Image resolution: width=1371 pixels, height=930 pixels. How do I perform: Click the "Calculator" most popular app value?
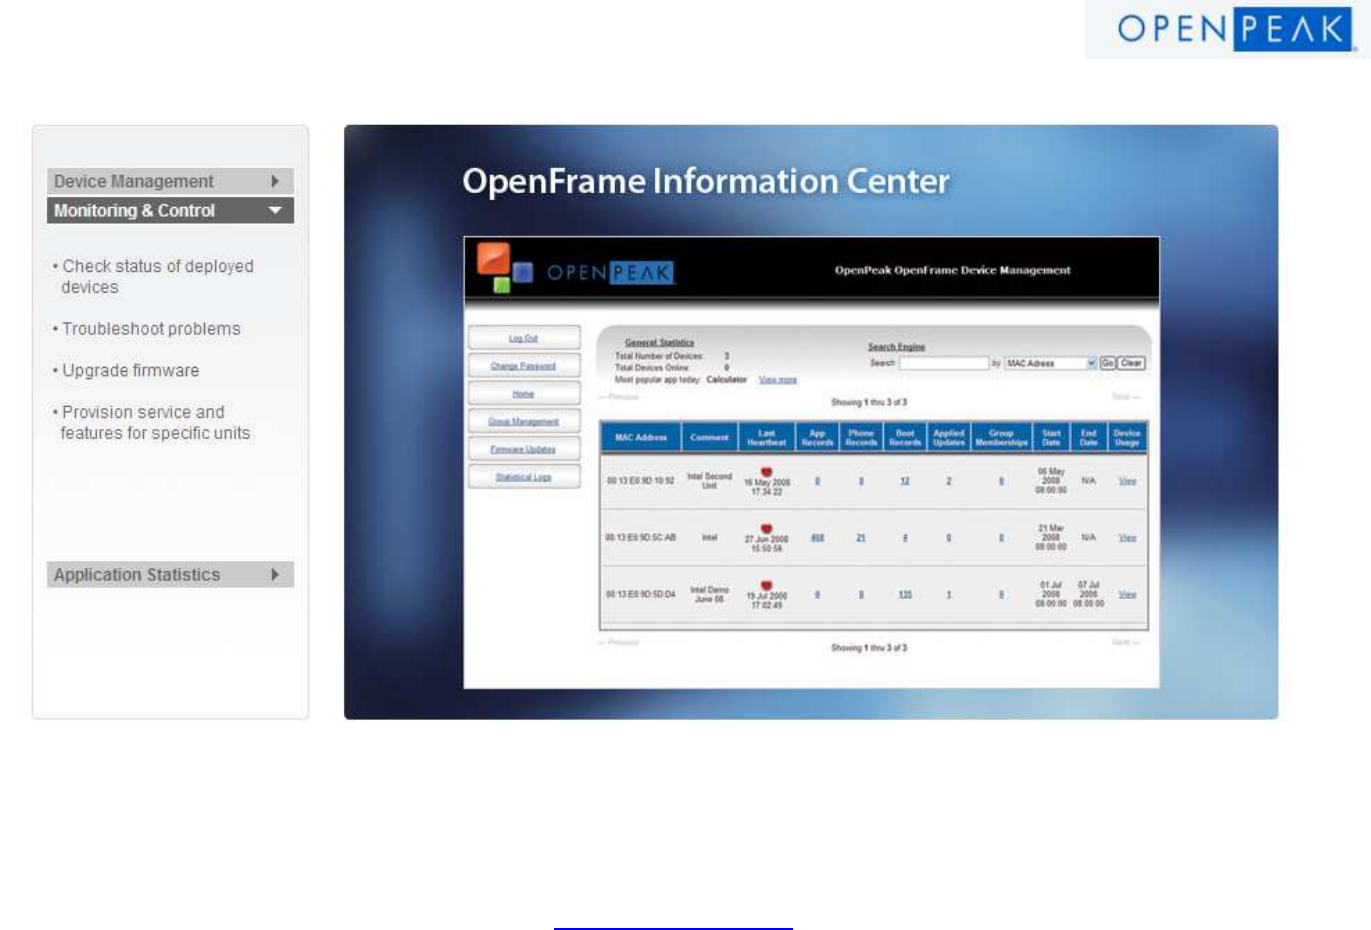coord(727,380)
